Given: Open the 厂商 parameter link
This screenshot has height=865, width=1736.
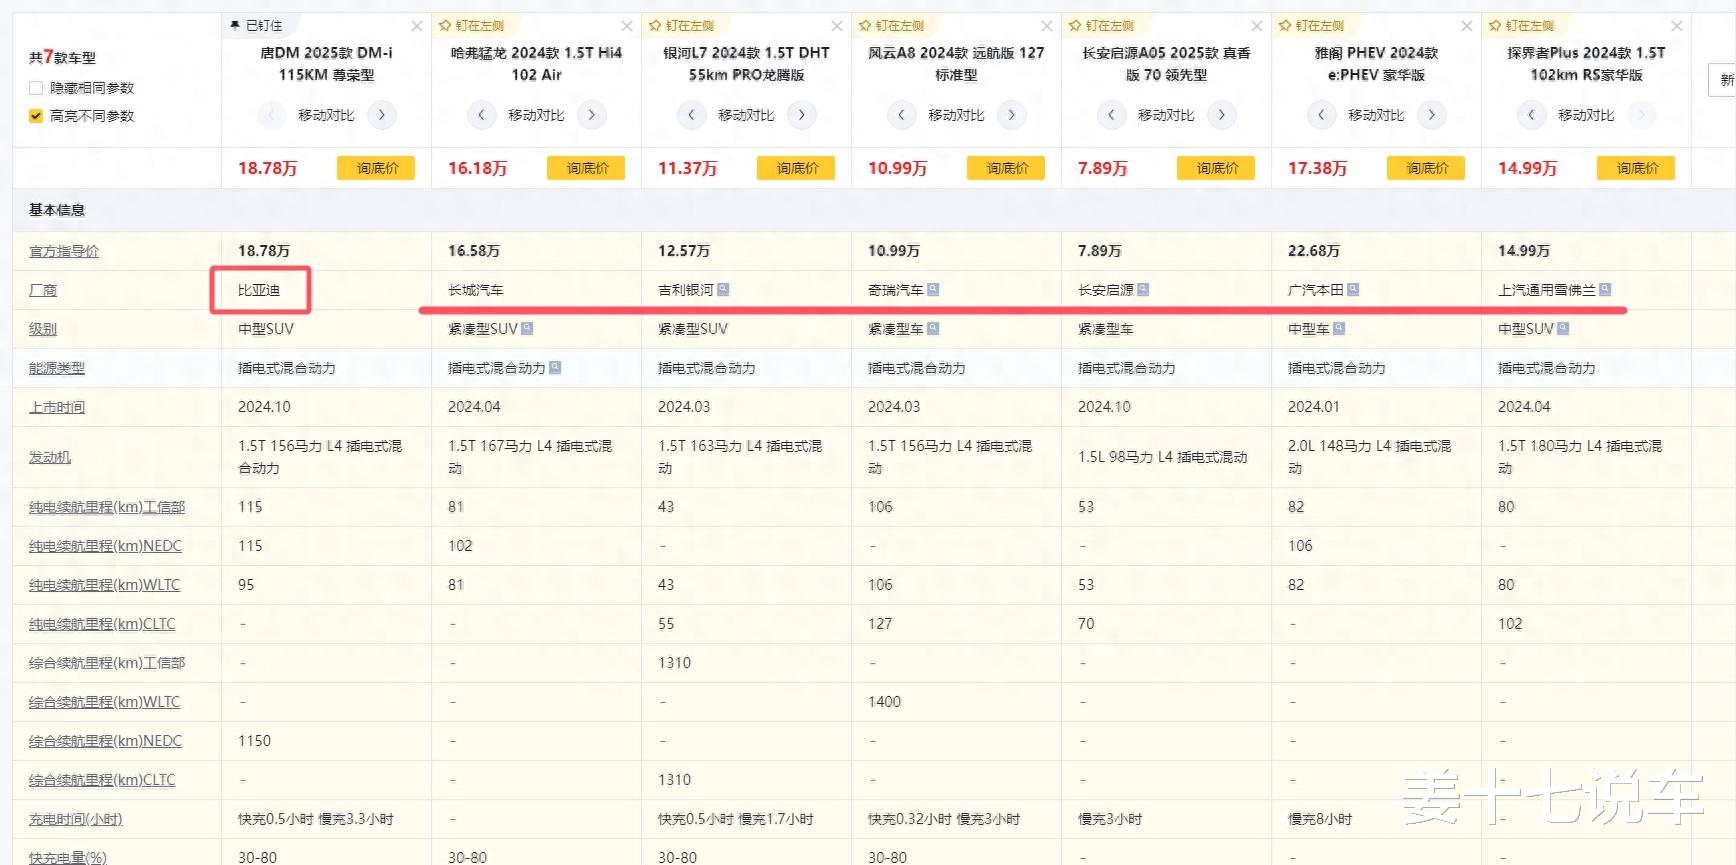Looking at the screenshot, I should tap(43, 290).
